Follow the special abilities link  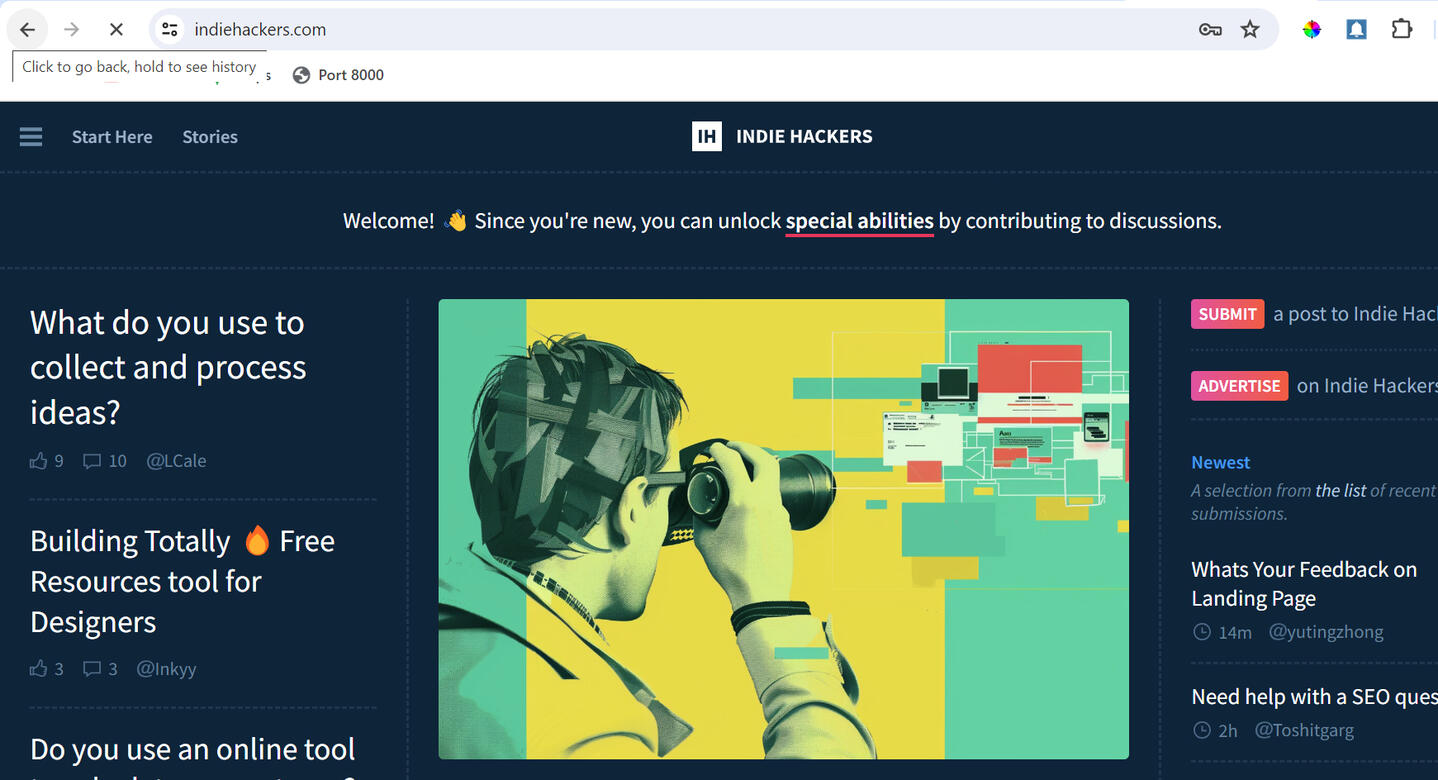pyautogui.click(x=859, y=221)
